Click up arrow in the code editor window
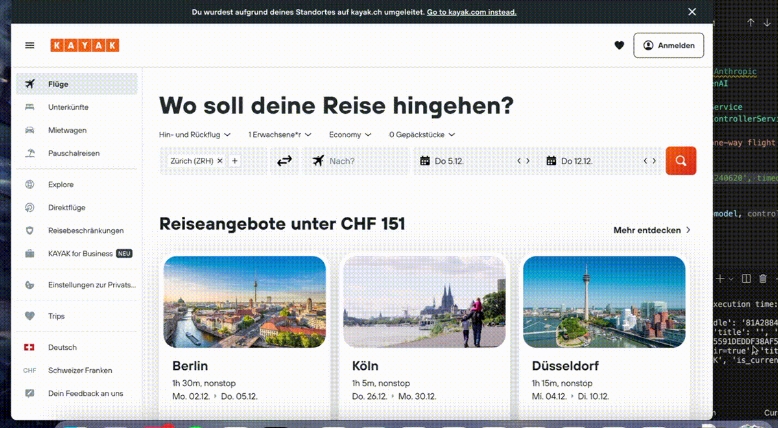This screenshot has width=778, height=428. 751,22
